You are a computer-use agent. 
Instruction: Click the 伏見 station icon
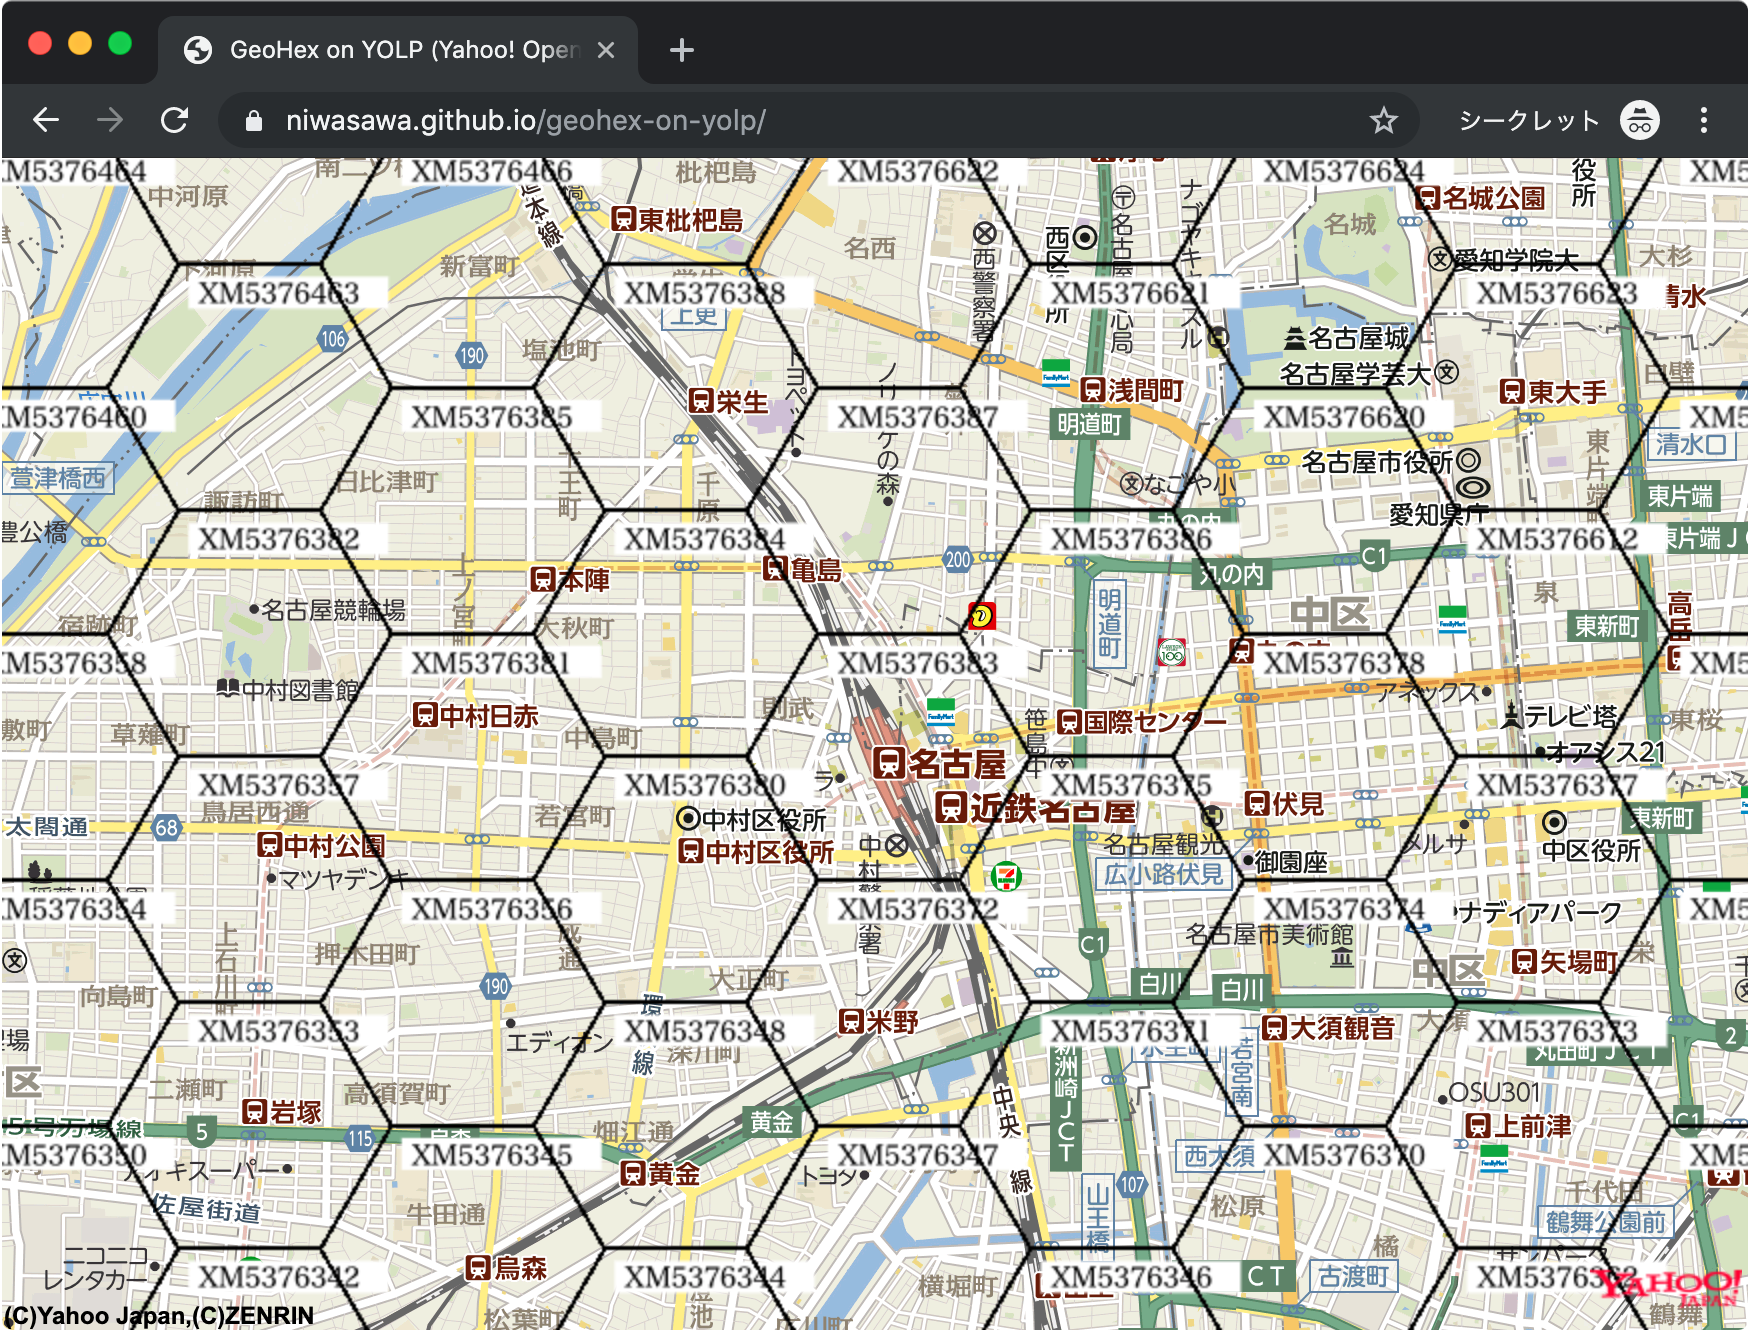[x=1257, y=803]
